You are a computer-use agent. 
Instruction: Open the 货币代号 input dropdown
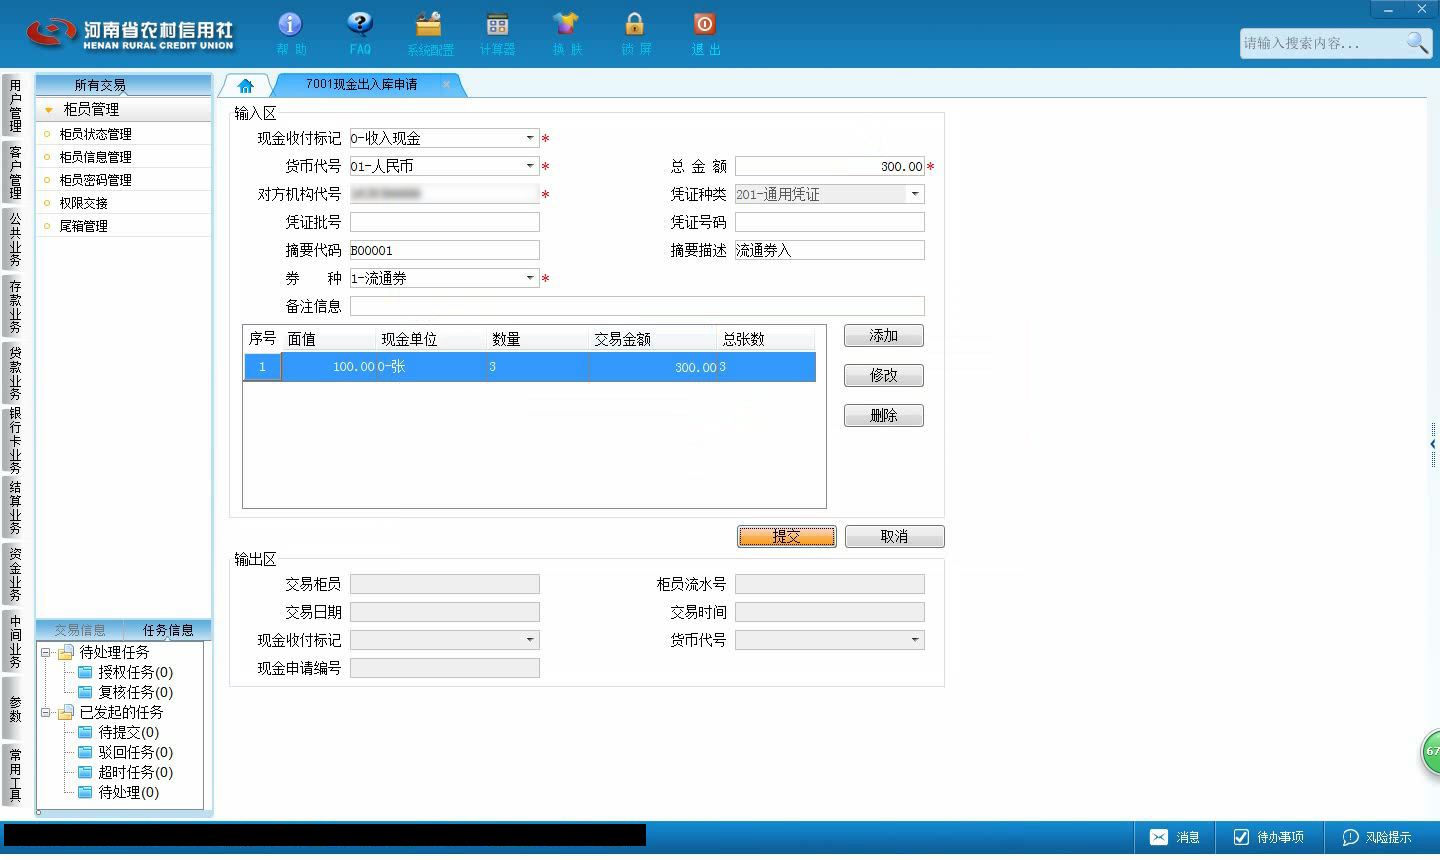click(x=530, y=166)
